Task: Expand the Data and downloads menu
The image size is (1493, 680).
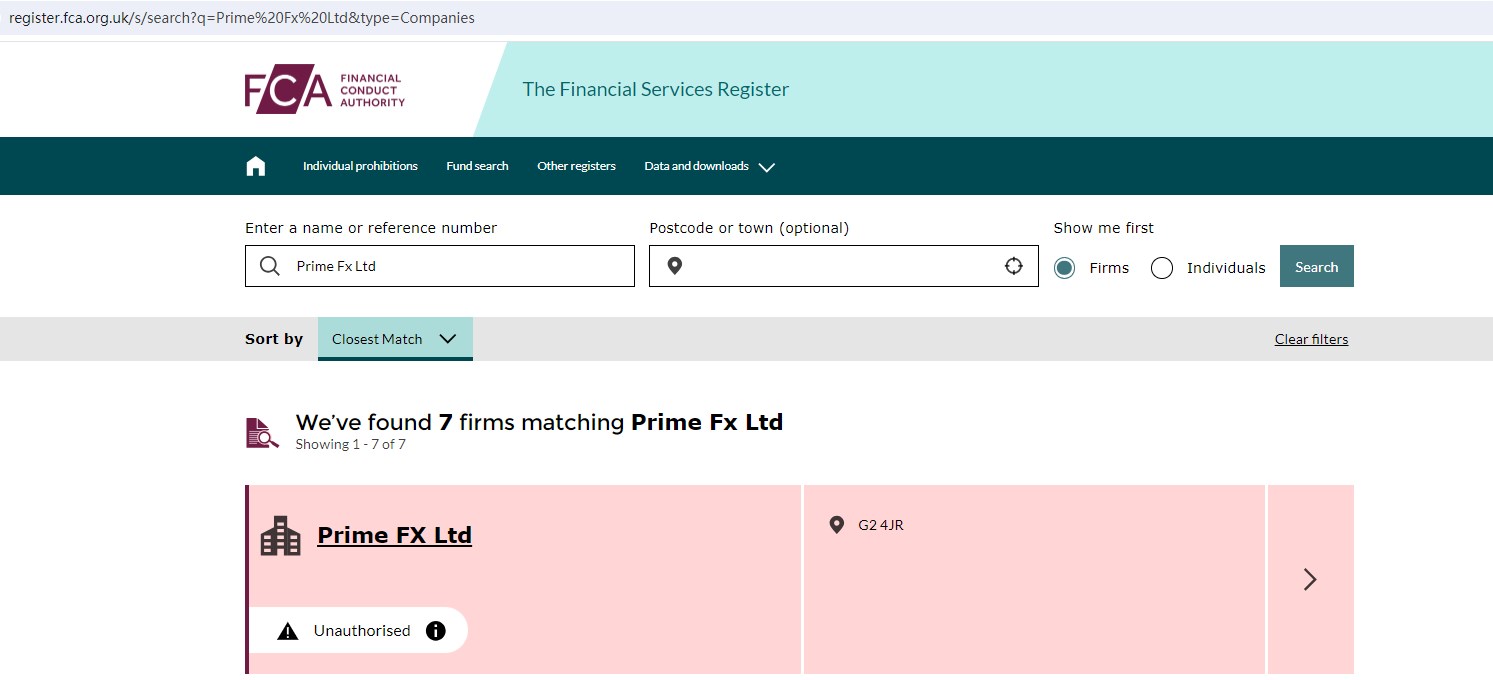Action: click(x=709, y=166)
